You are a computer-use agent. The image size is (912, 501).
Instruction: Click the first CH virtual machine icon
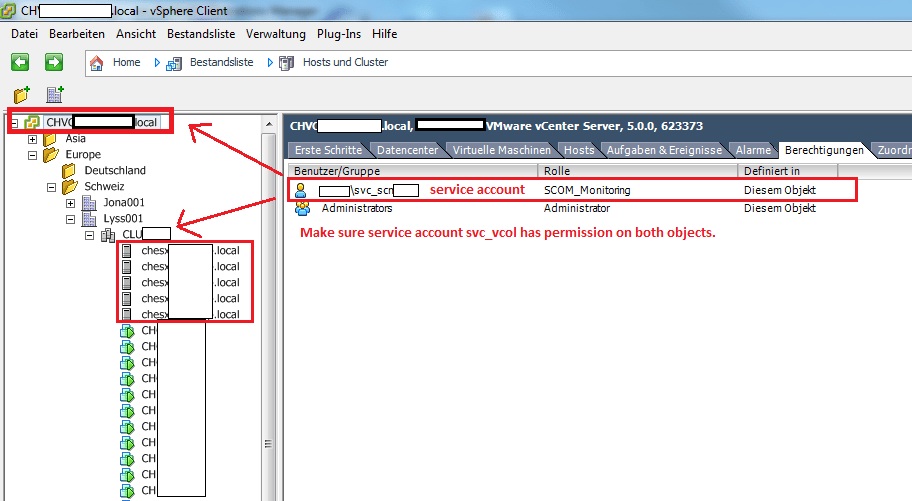pos(127,331)
